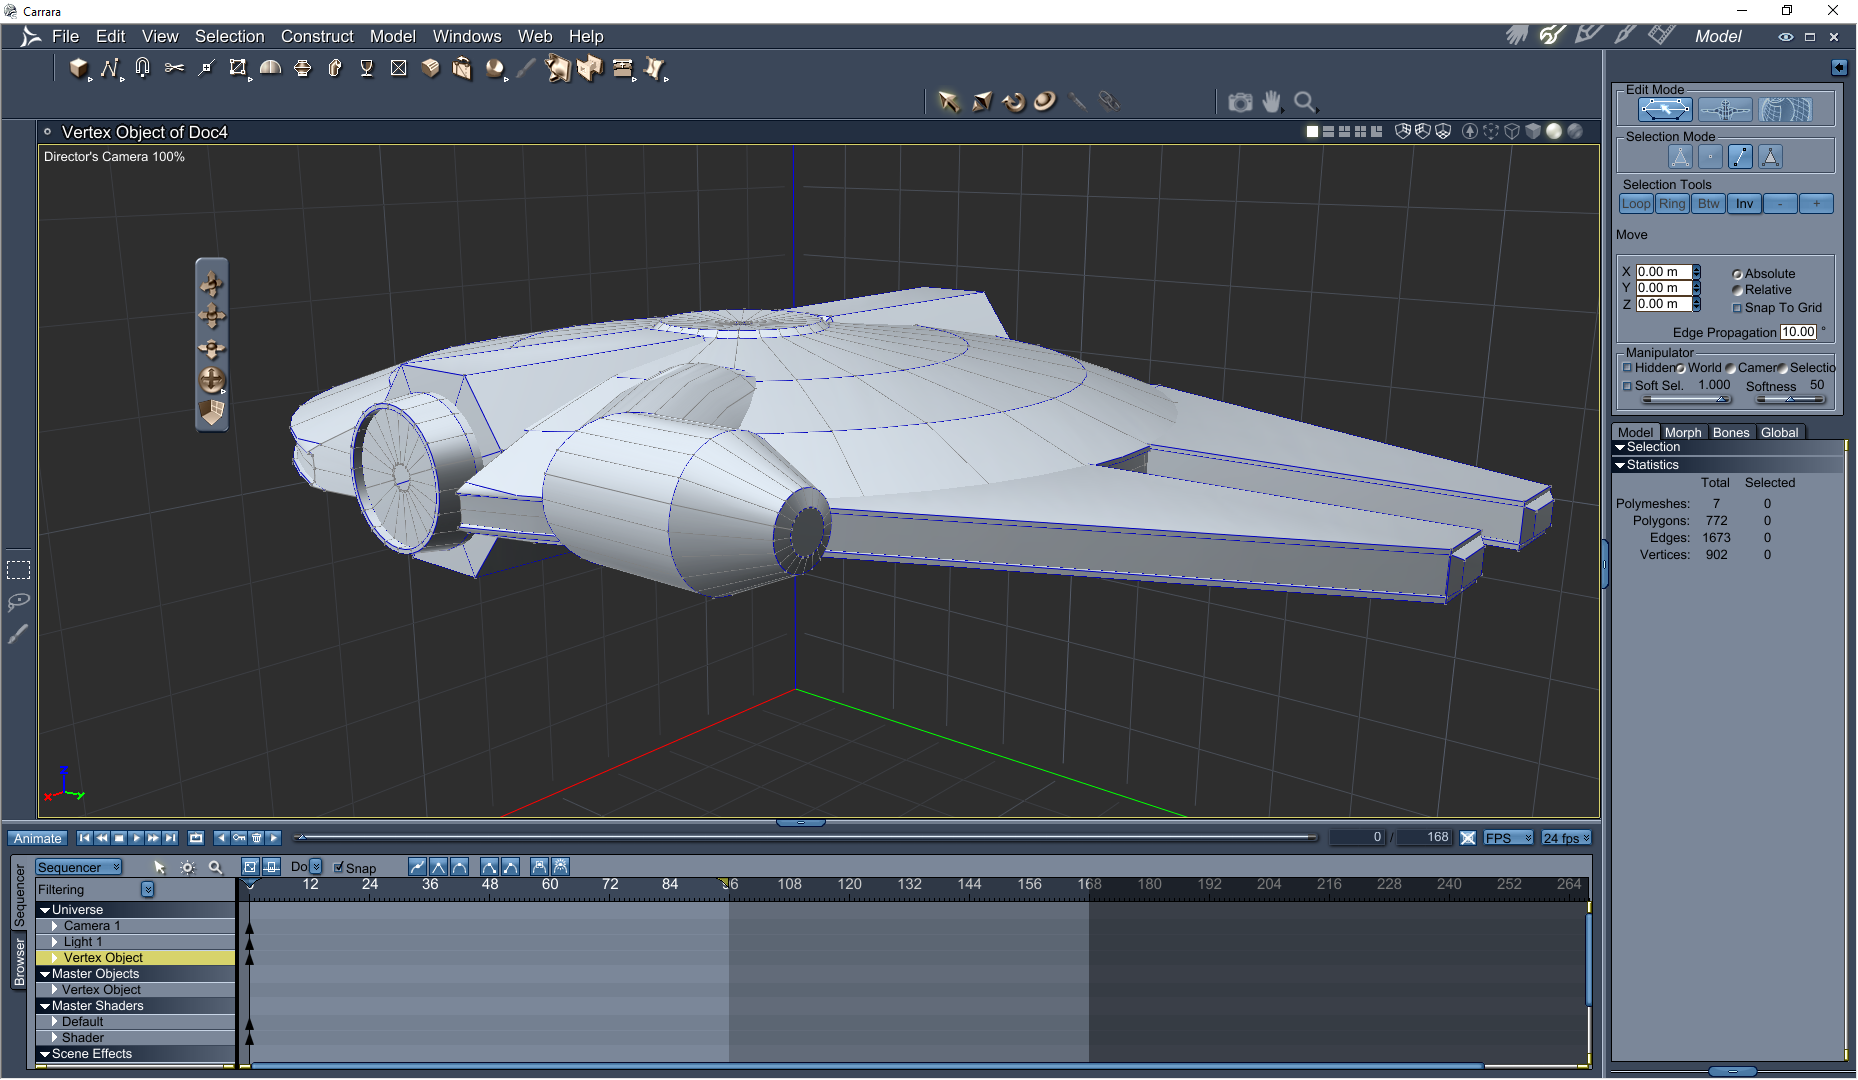Click the Edge Propagation value field
Screen dimensions: 1858x1080
1798,332
